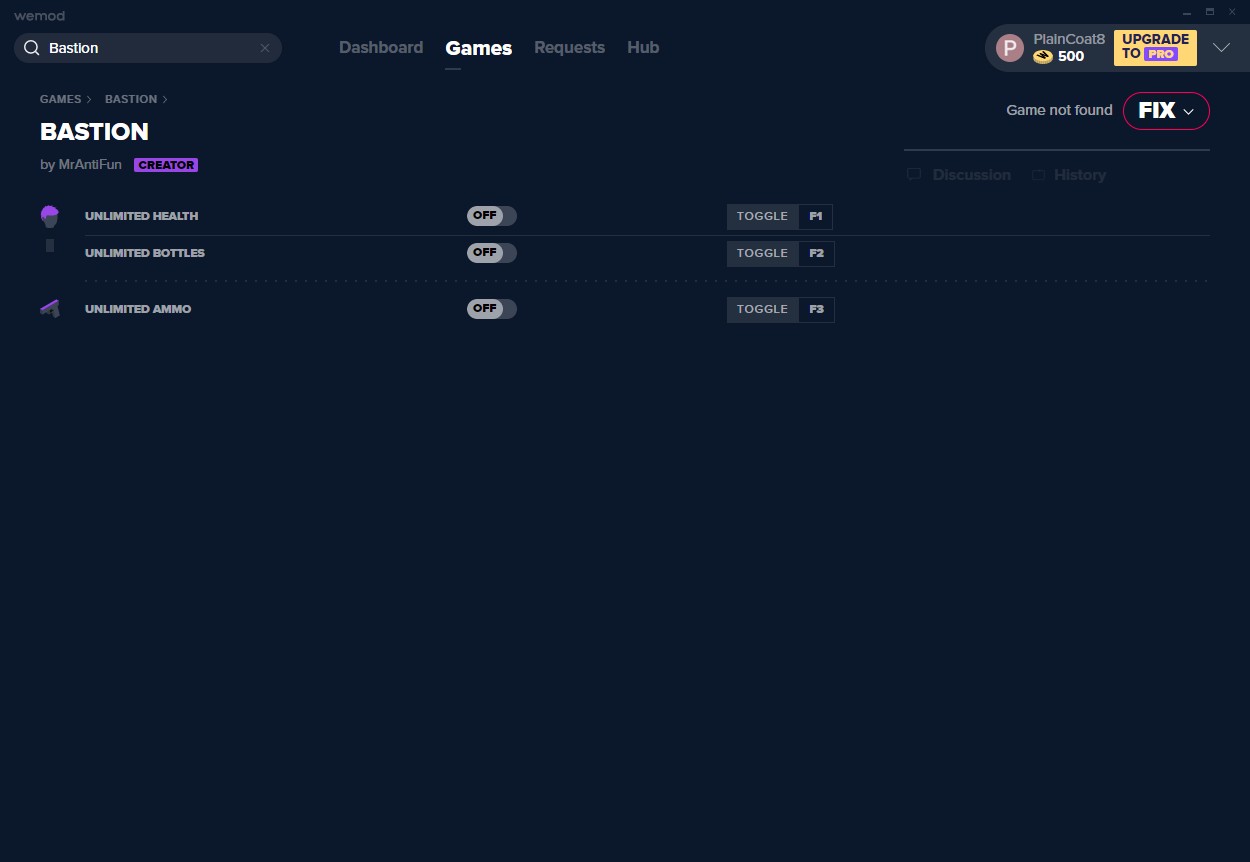This screenshot has width=1250, height=862.
Task: Open the Requests tab
Action: [569, 47]
